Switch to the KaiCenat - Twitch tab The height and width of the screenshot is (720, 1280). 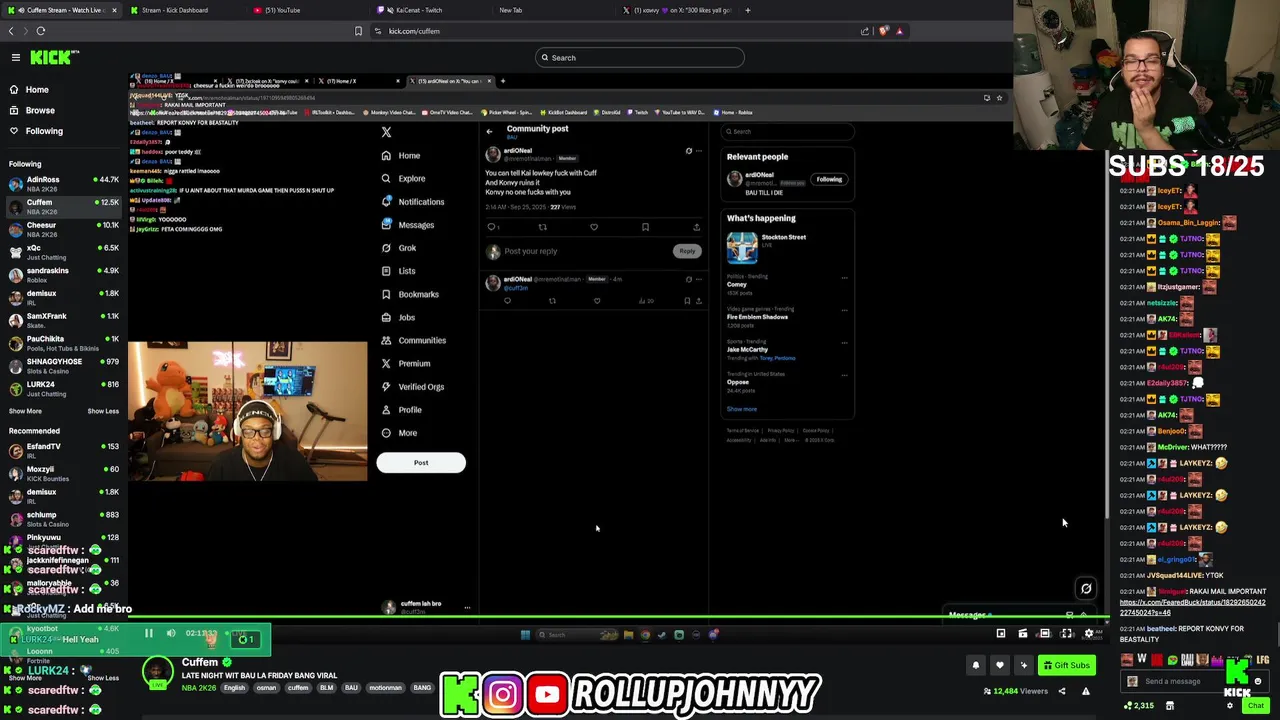[x=418, y=10]
